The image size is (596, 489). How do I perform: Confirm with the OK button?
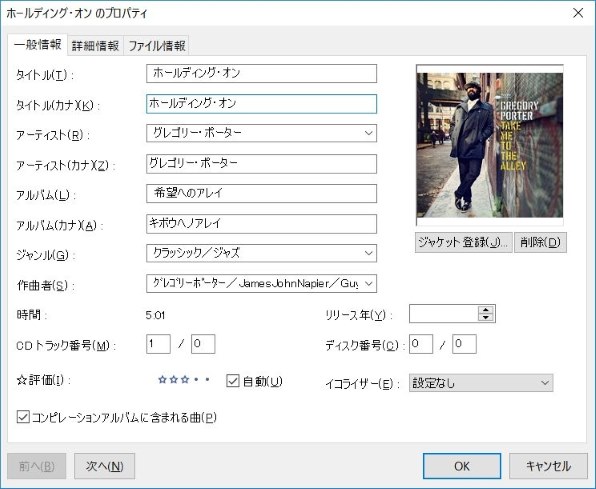[x=462, y=466]
